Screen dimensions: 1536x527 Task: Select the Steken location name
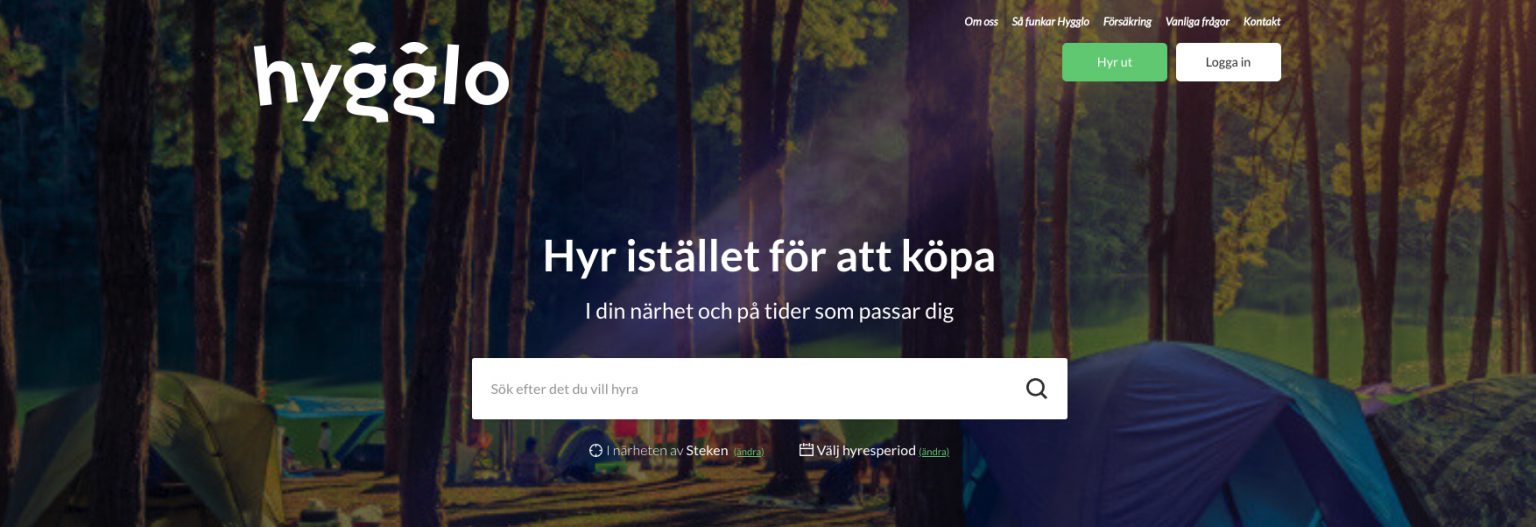[707, 451]
